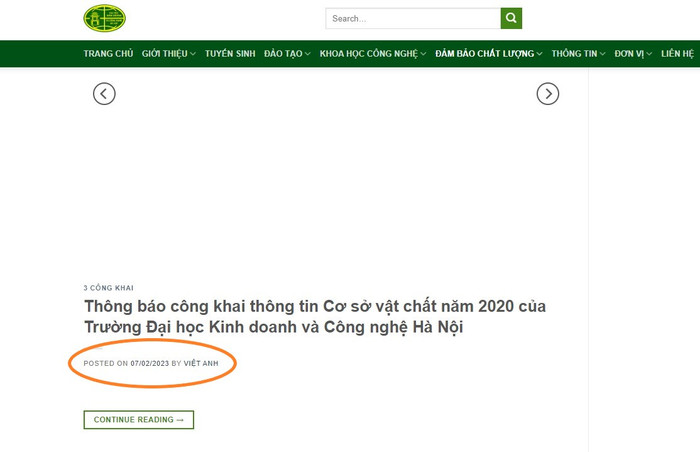700x452 pixels.
Task: Advance to next slide with right arrow
Action: coord(547,94)
